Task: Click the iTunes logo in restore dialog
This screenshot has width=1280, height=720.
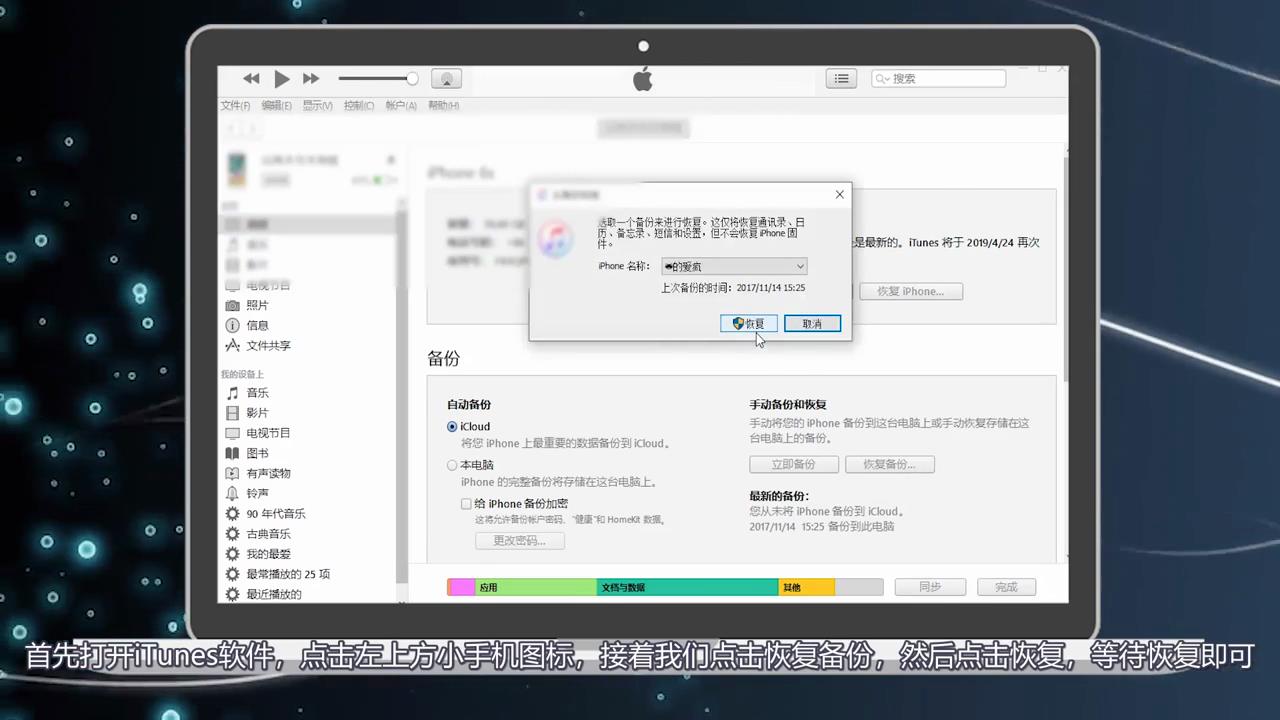Action: coord(555,238)
